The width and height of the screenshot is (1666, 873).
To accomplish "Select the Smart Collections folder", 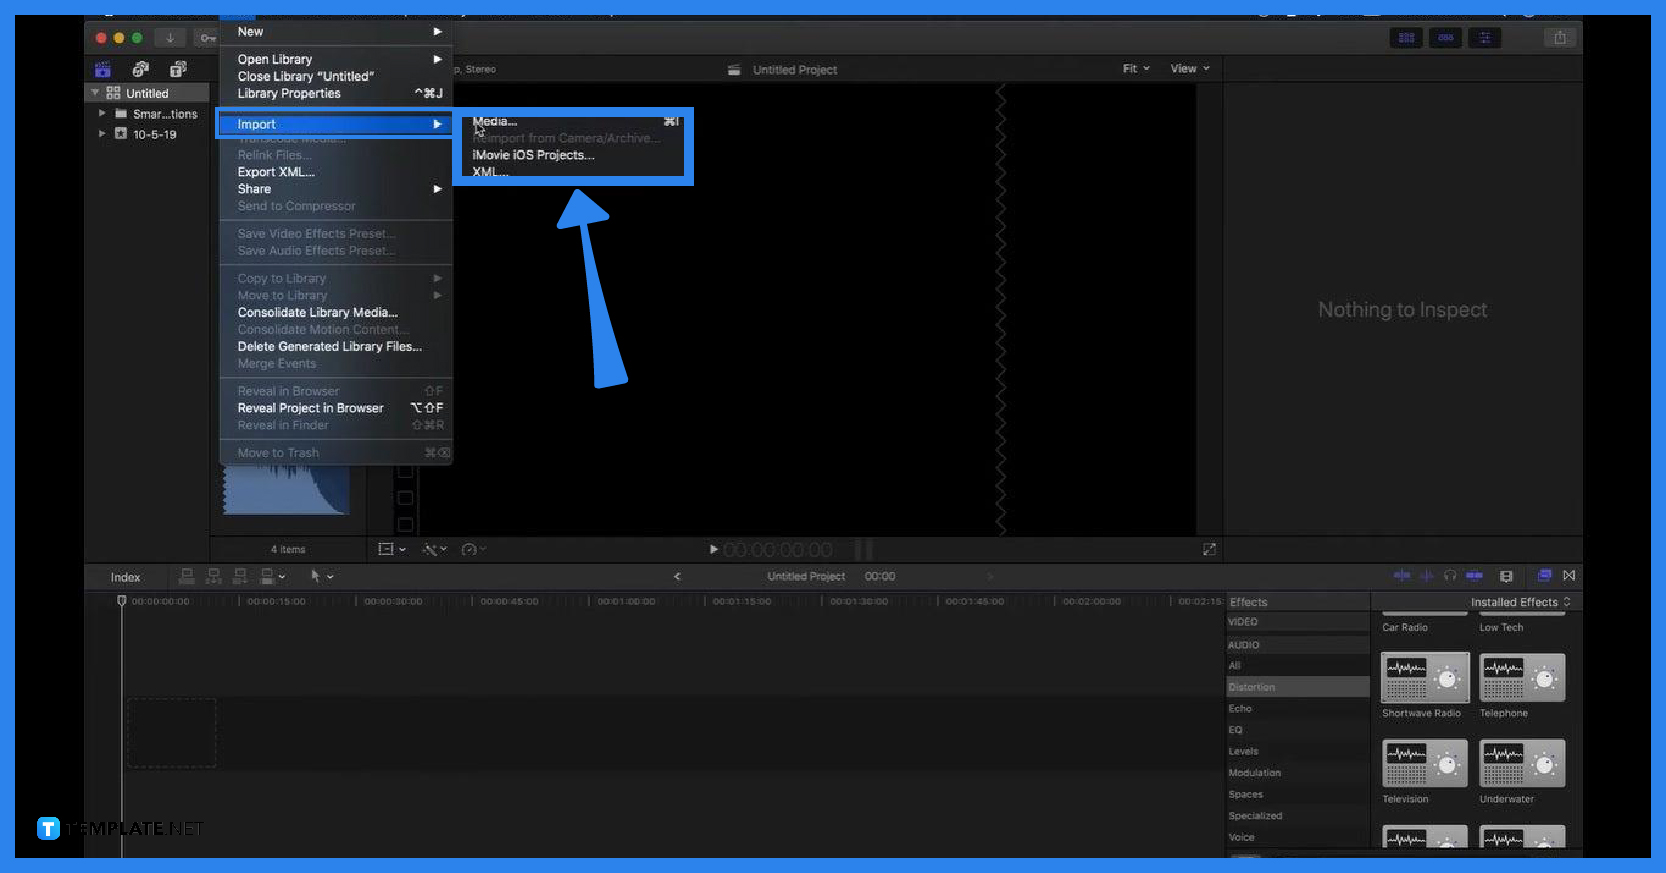I will pos(156,114).
